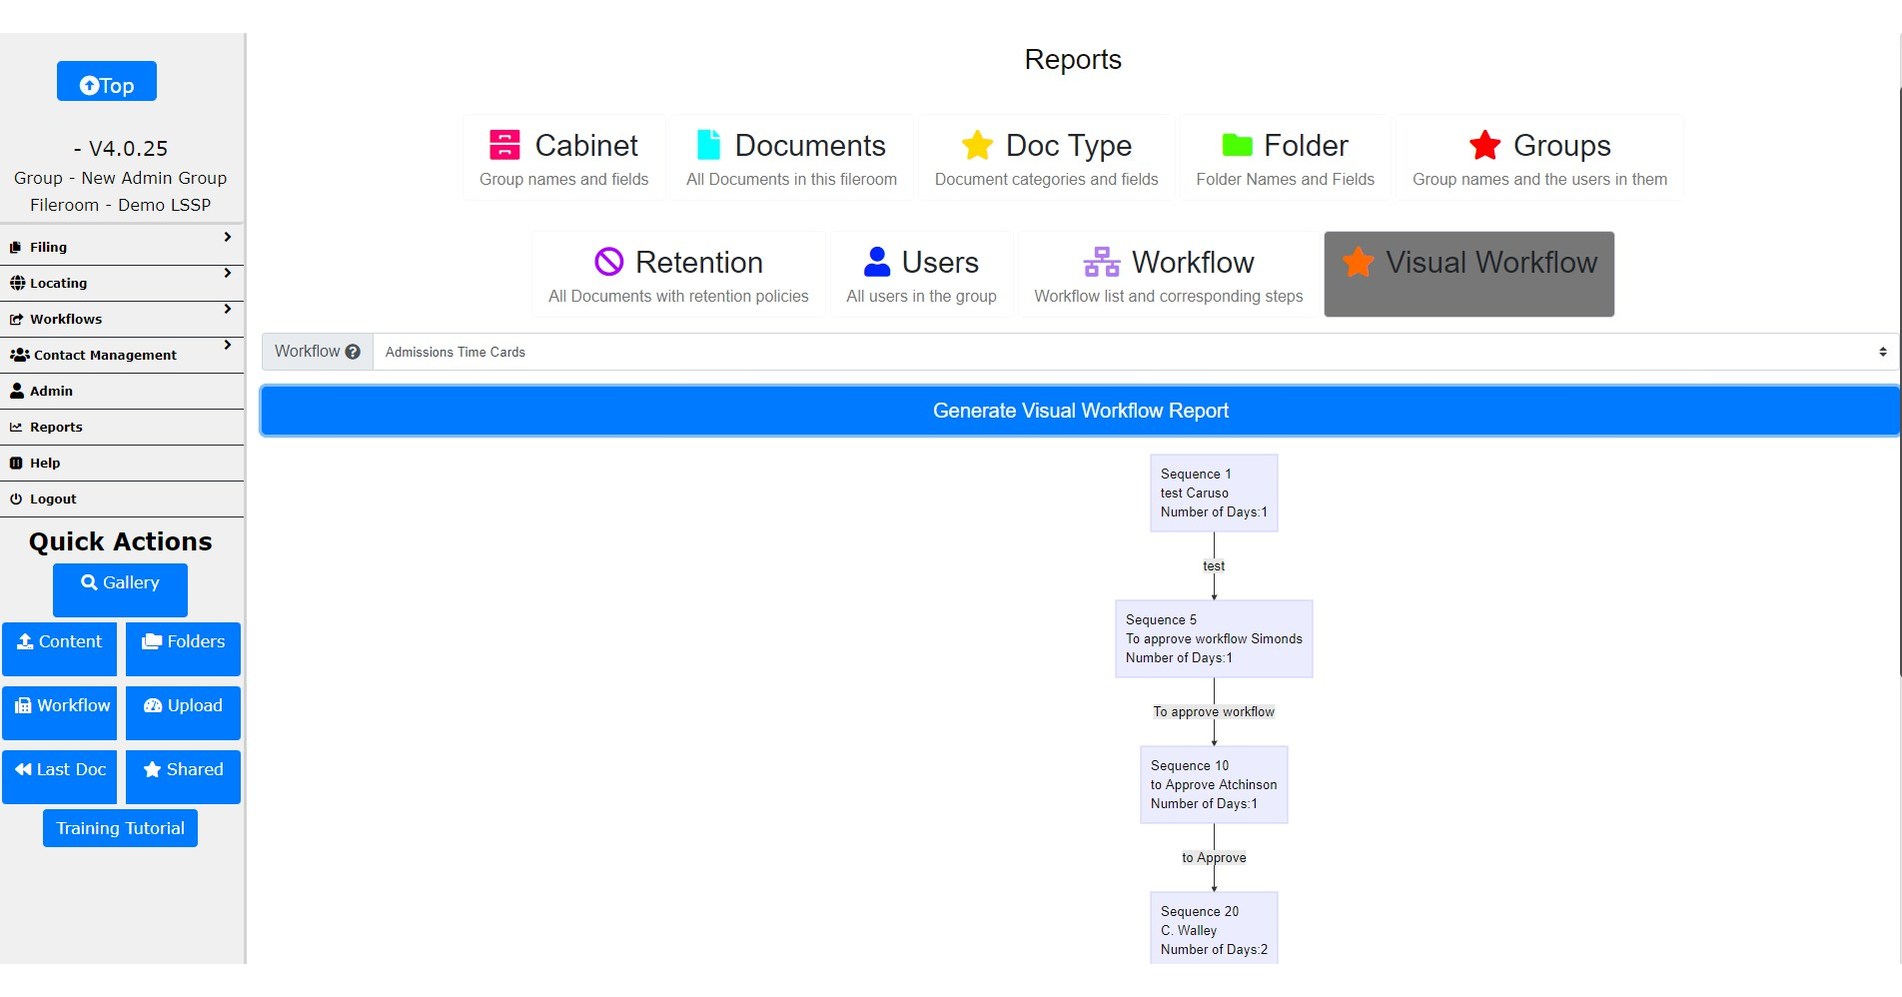Screen dimensions: 1902x997
Task: Click the Documents report cyan file icon
Action: pos(709,145)
